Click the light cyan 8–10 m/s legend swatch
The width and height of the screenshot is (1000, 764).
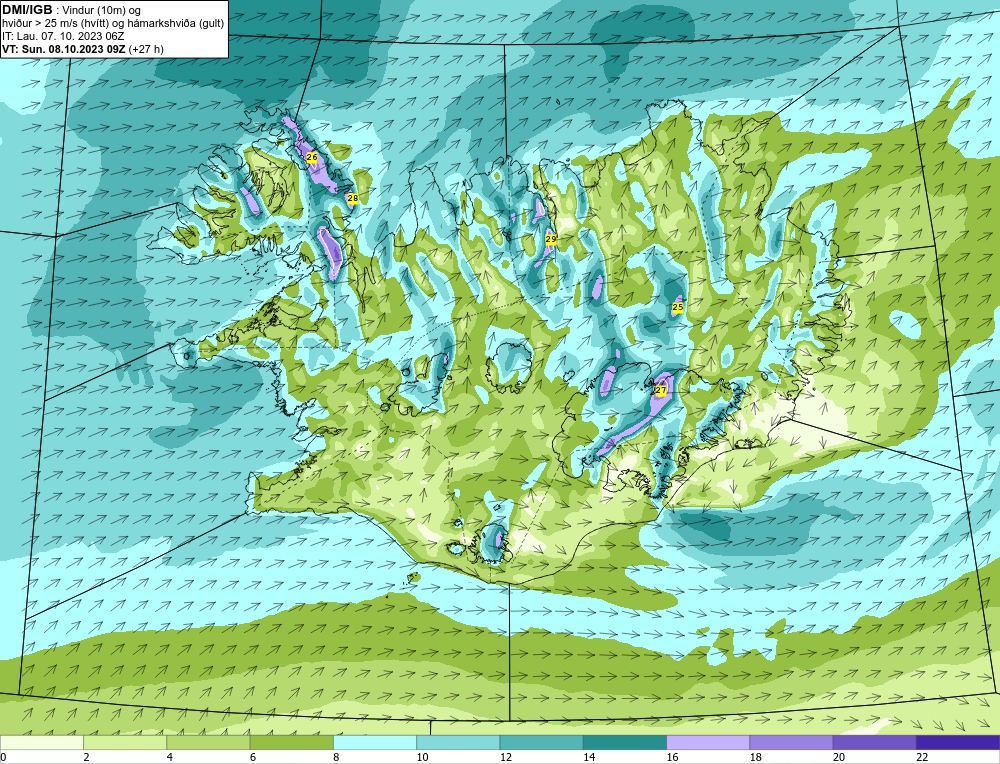pos(375,742)
